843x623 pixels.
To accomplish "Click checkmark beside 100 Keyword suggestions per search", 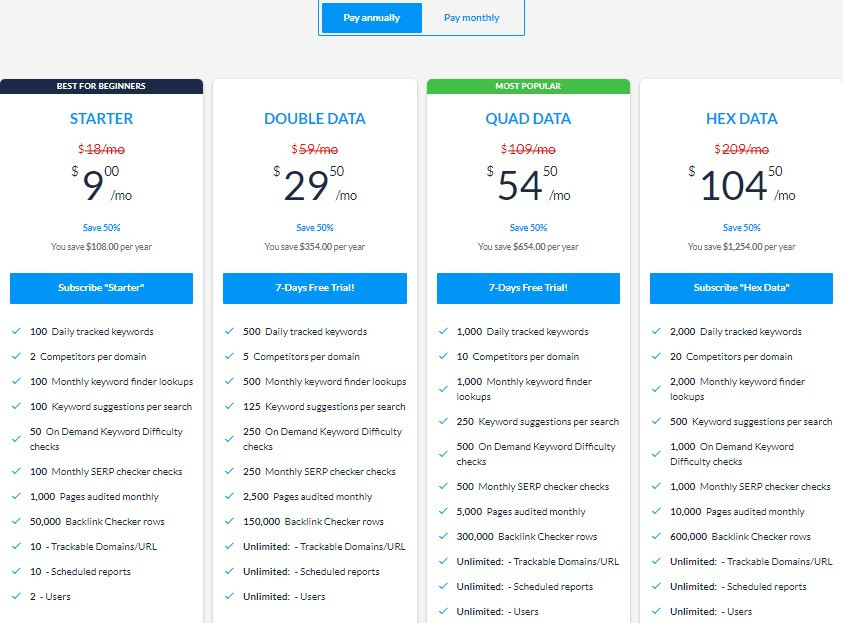I will (16, 406).
